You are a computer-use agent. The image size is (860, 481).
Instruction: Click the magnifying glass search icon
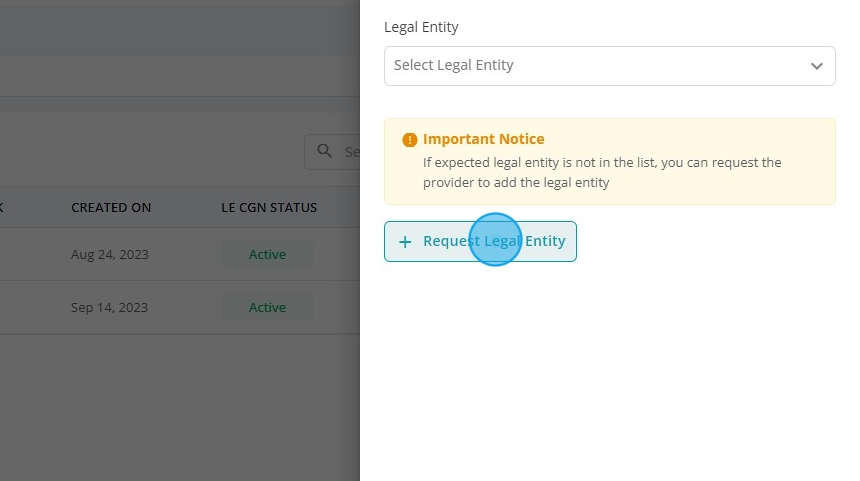tap(325, 151)
